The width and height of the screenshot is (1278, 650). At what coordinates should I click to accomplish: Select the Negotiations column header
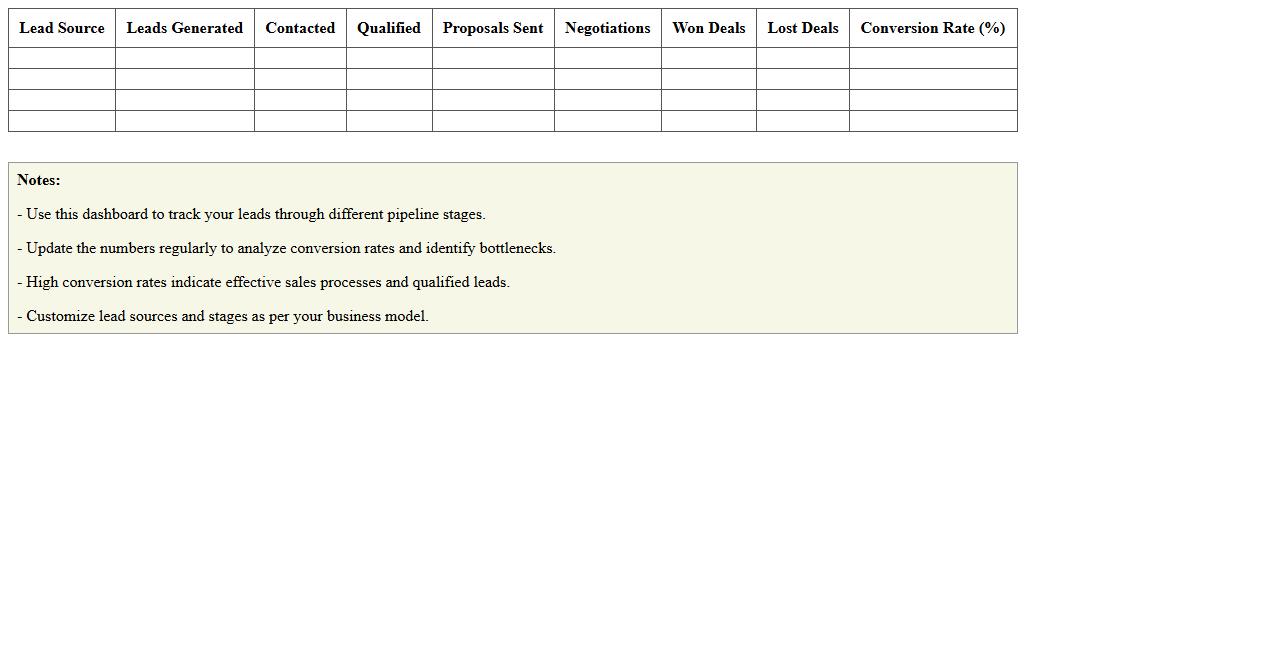(607, 28)
